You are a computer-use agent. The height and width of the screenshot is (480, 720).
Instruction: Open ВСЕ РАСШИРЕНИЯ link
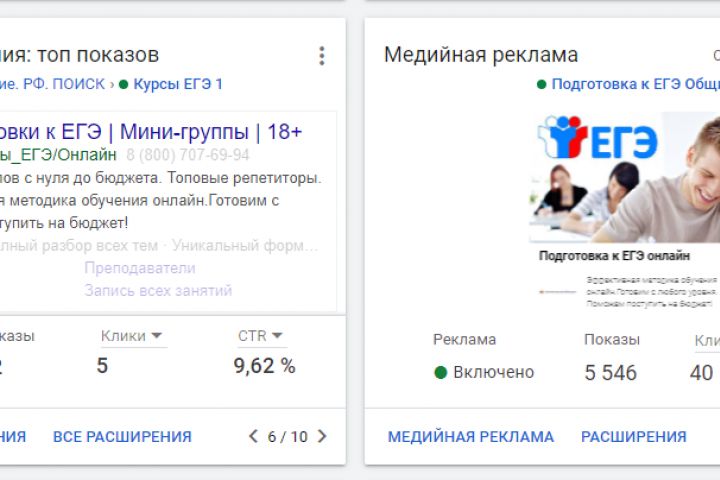122,437
